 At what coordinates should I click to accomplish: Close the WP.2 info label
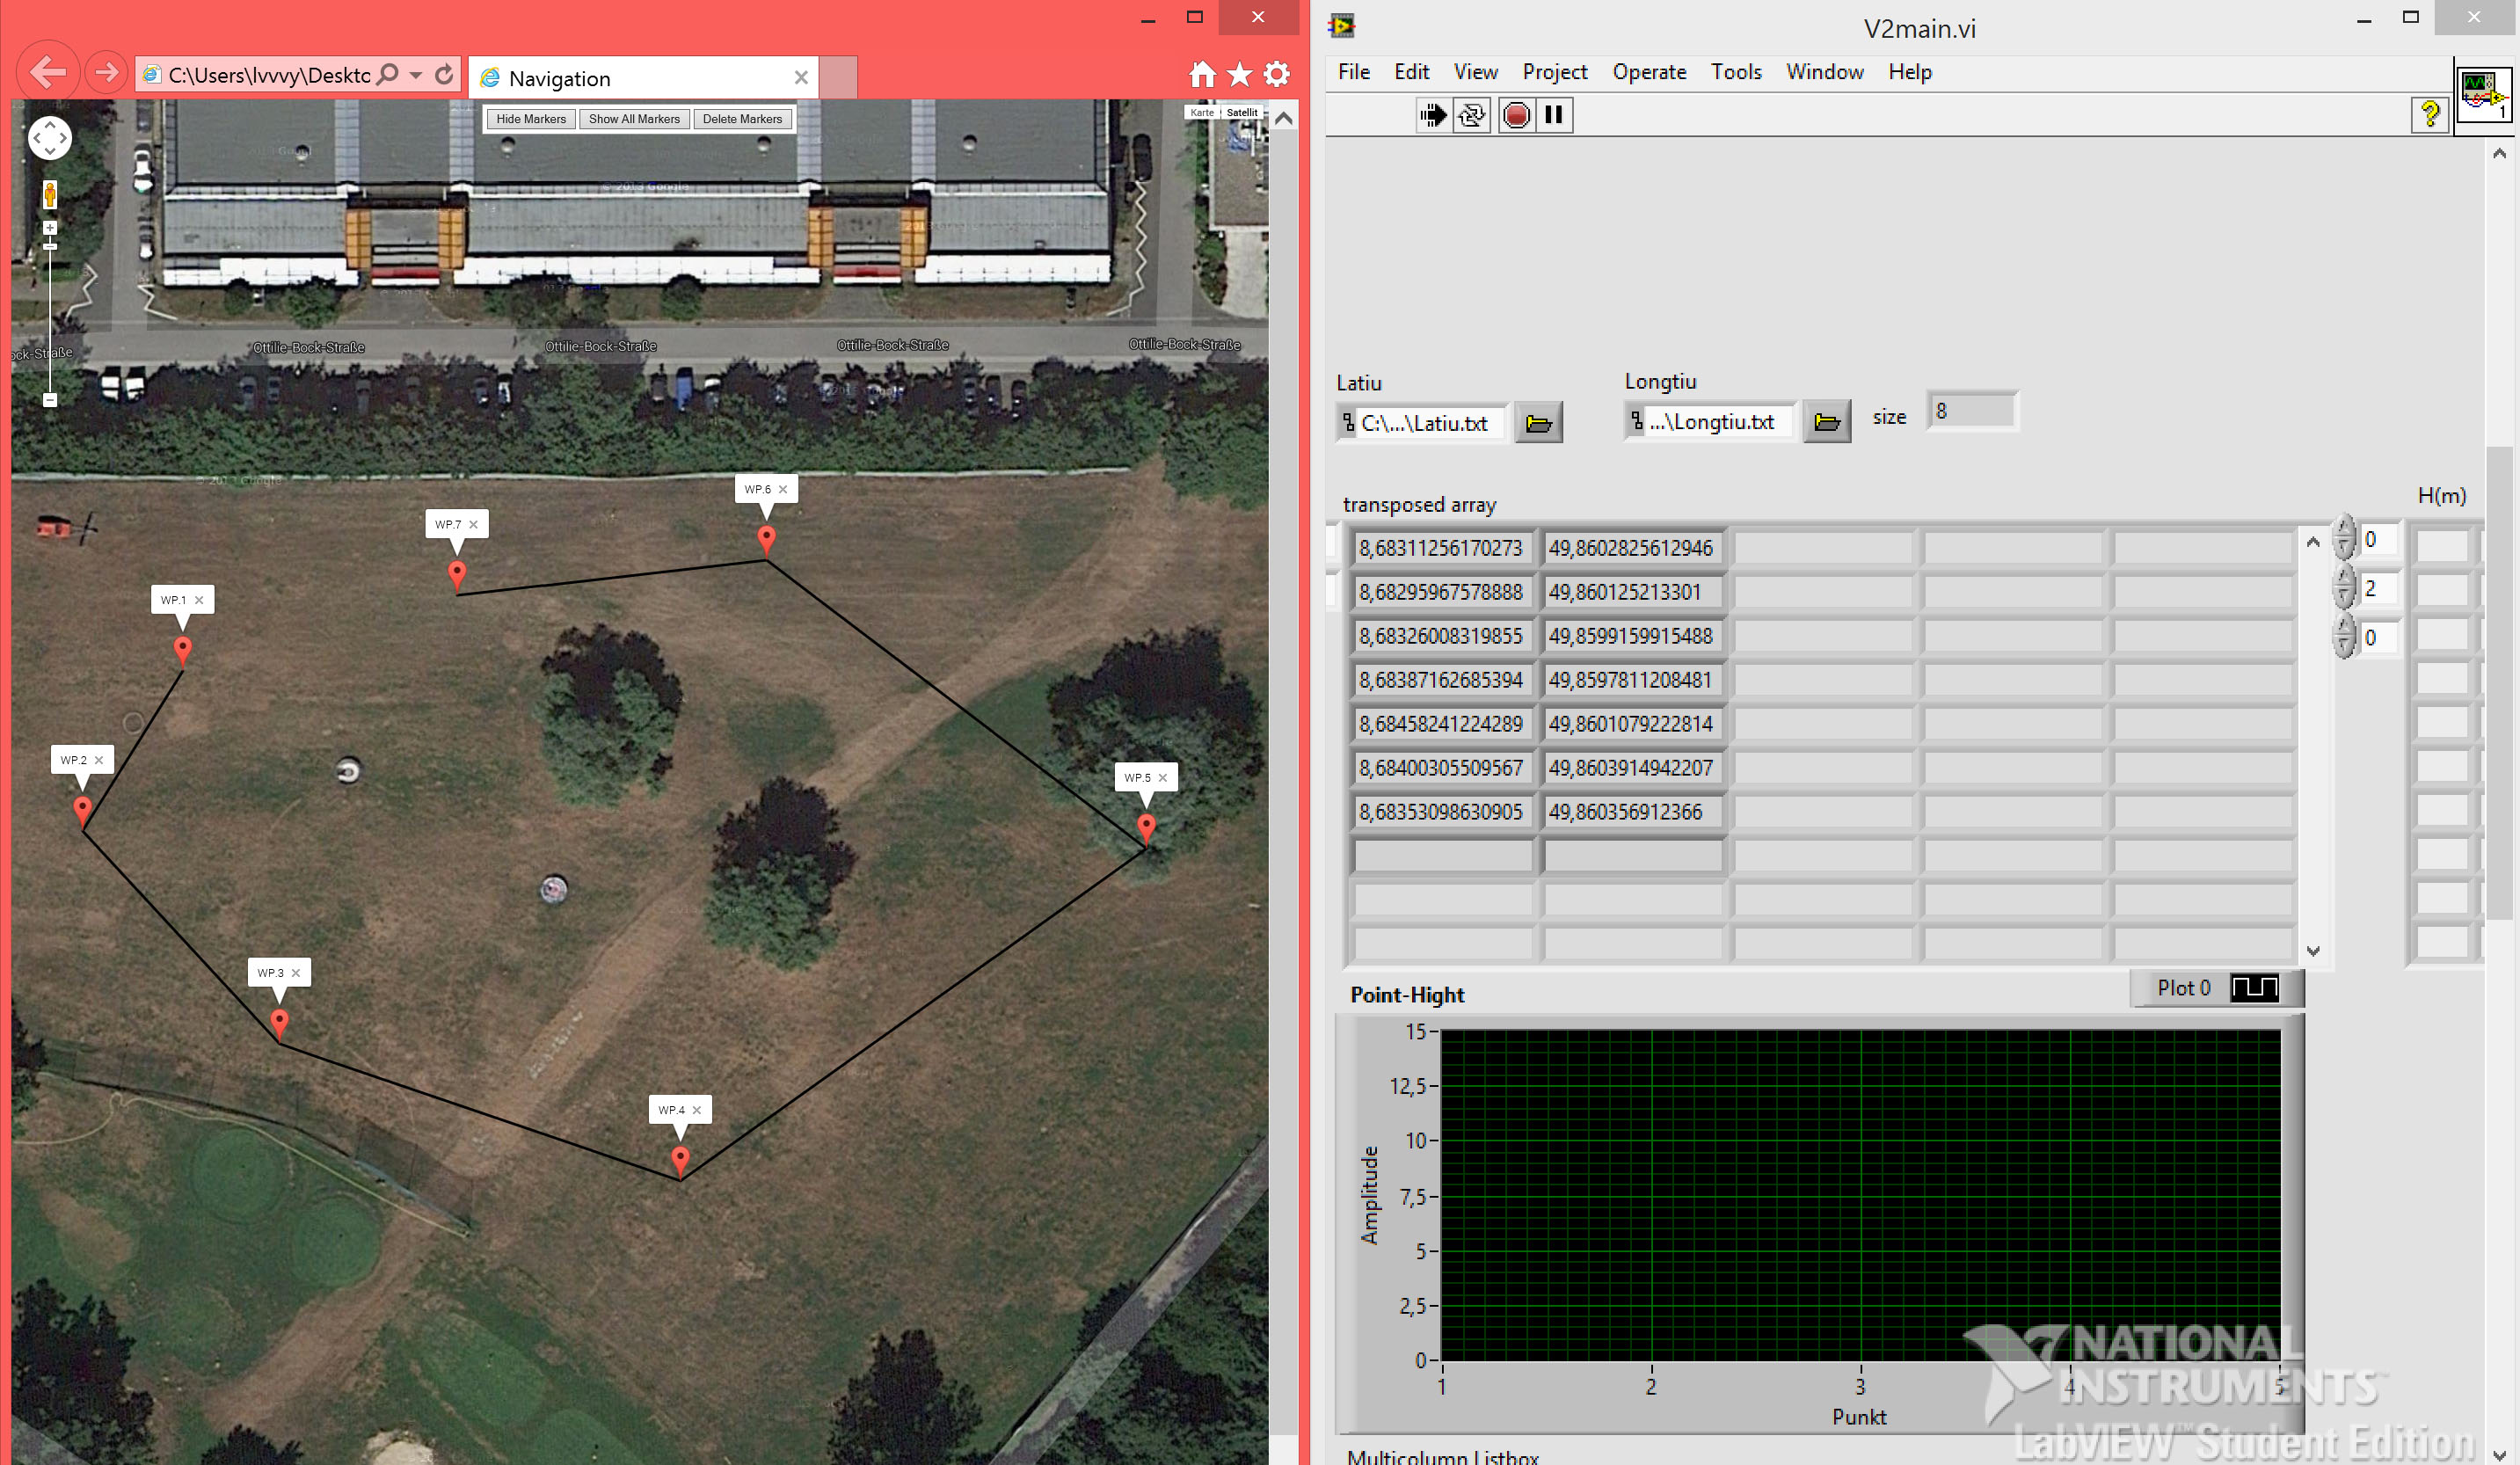point(99,760)
